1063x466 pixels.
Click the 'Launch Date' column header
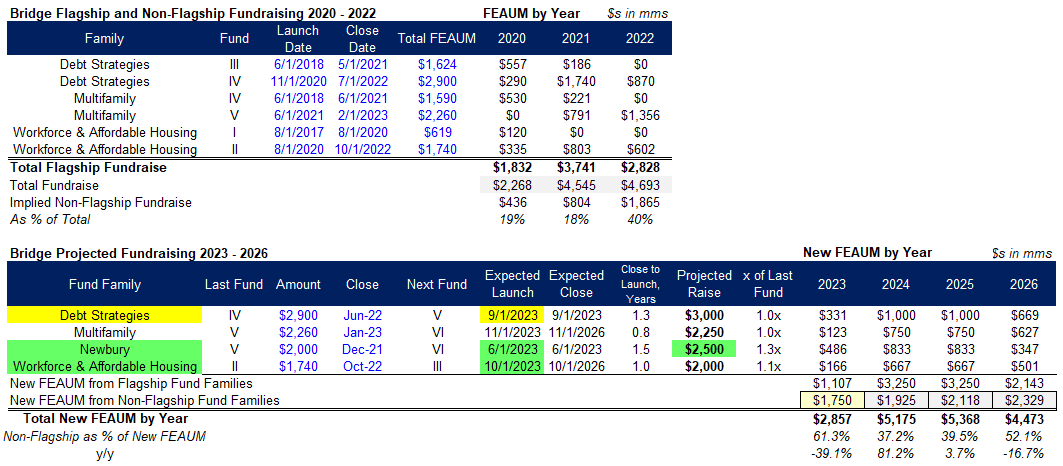point(298,39)
